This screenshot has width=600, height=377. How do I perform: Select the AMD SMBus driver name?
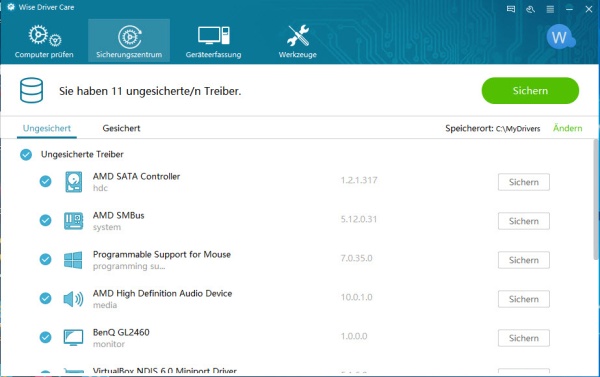119,215
